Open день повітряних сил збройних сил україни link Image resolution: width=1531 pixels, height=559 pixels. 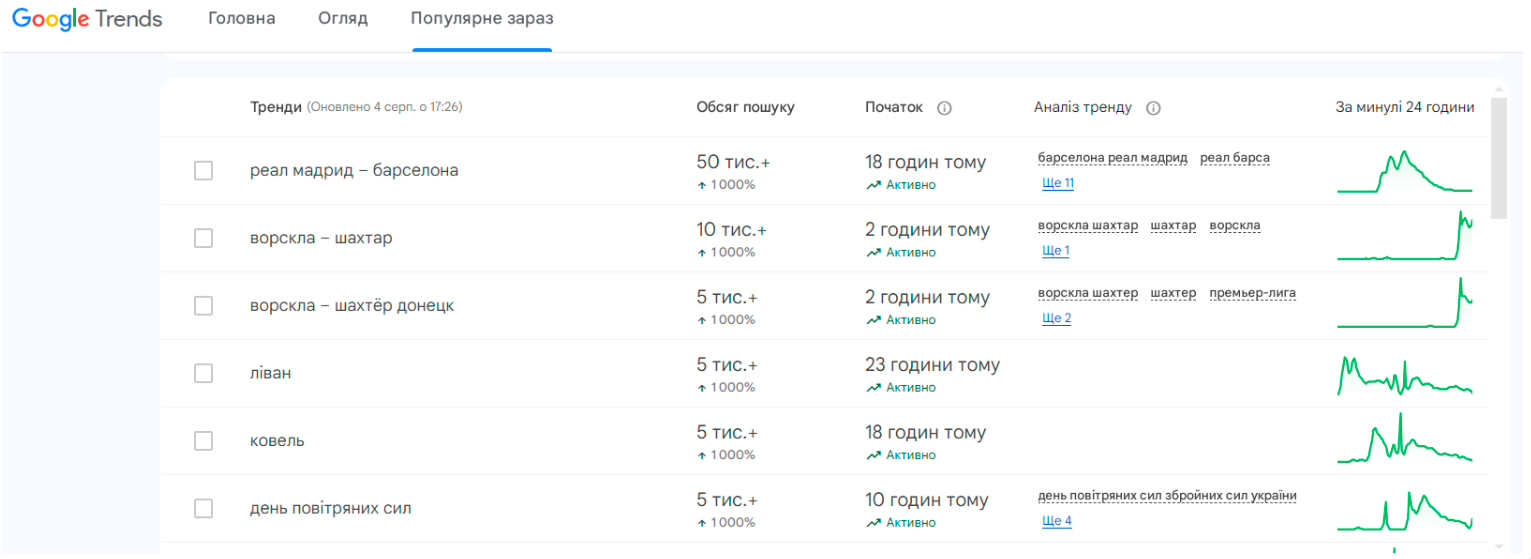click(x=1167, y=496)
